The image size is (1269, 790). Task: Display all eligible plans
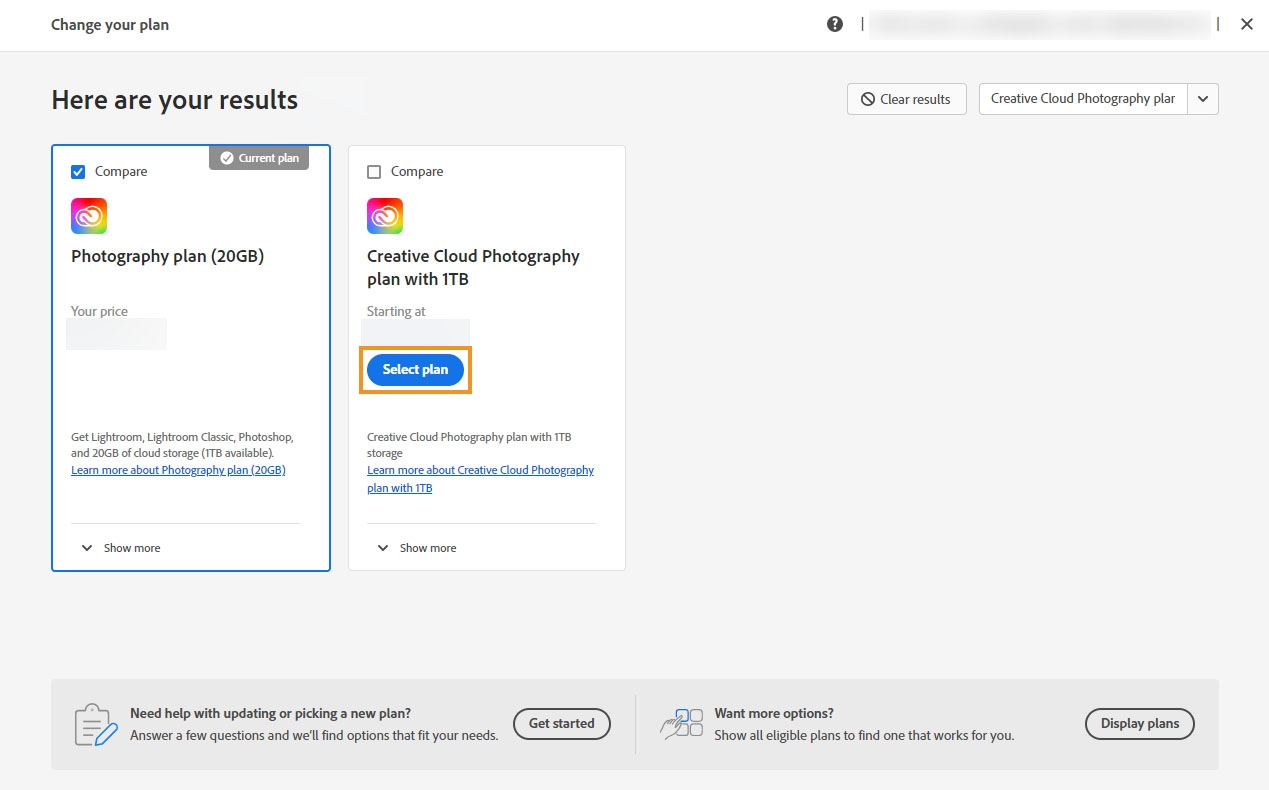(1139, 724)
